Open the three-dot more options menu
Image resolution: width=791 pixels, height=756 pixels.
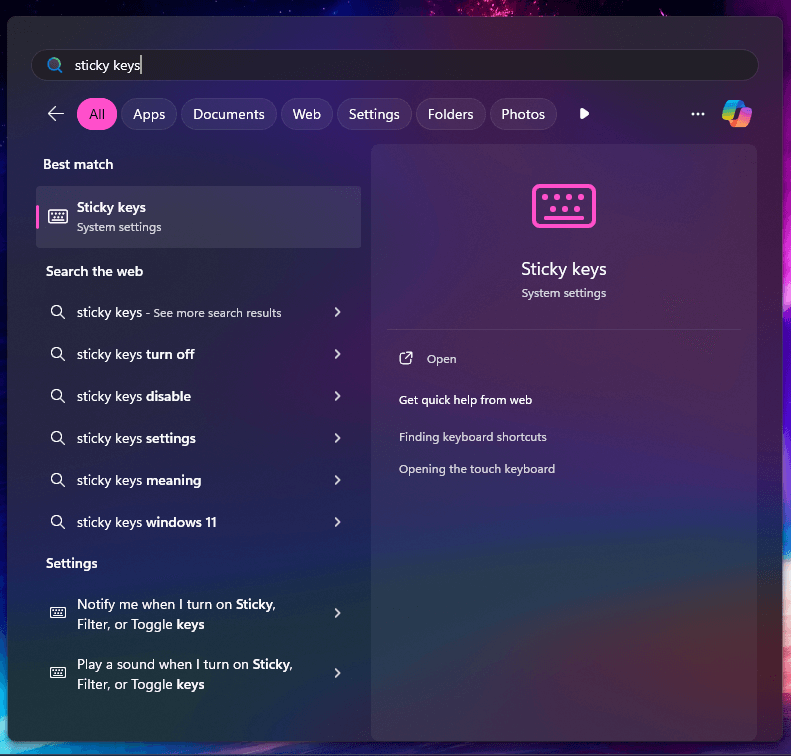(698, 114)
